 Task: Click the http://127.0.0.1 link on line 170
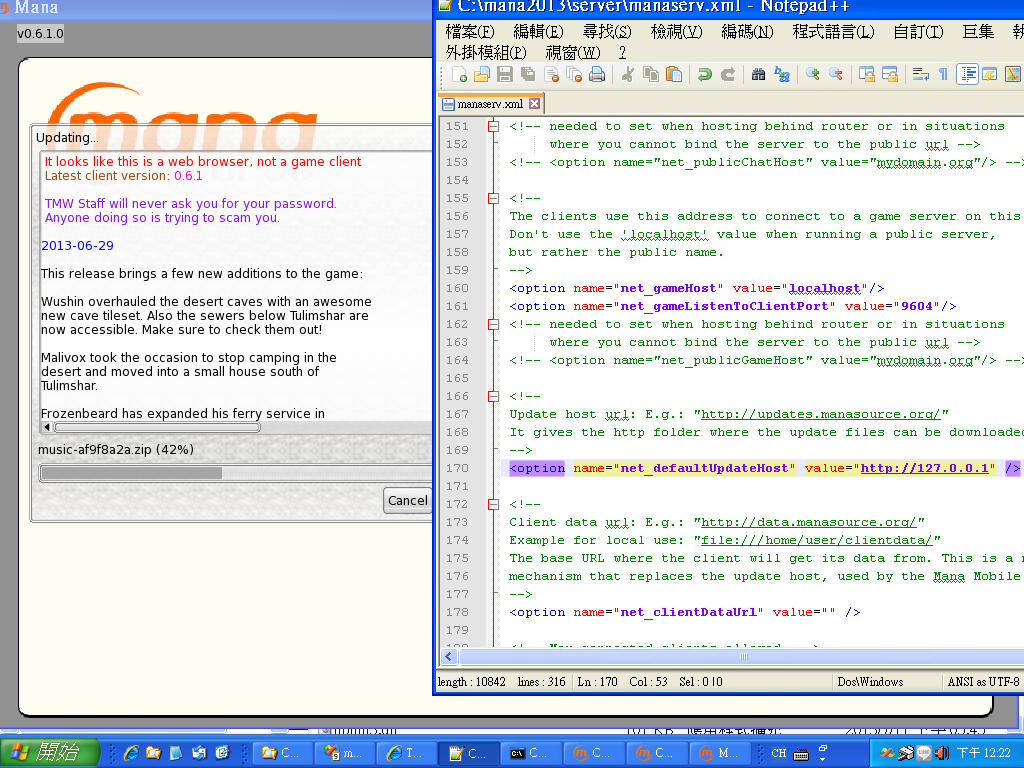click(x=924, y=468)
